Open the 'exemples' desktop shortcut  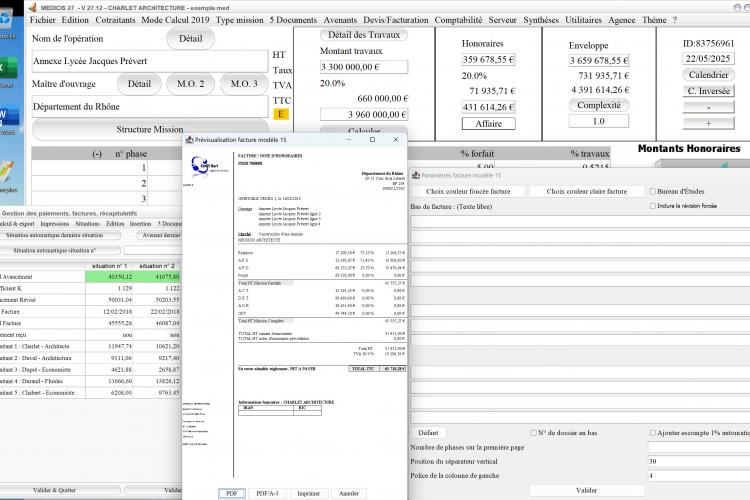(x=7, y=171)
